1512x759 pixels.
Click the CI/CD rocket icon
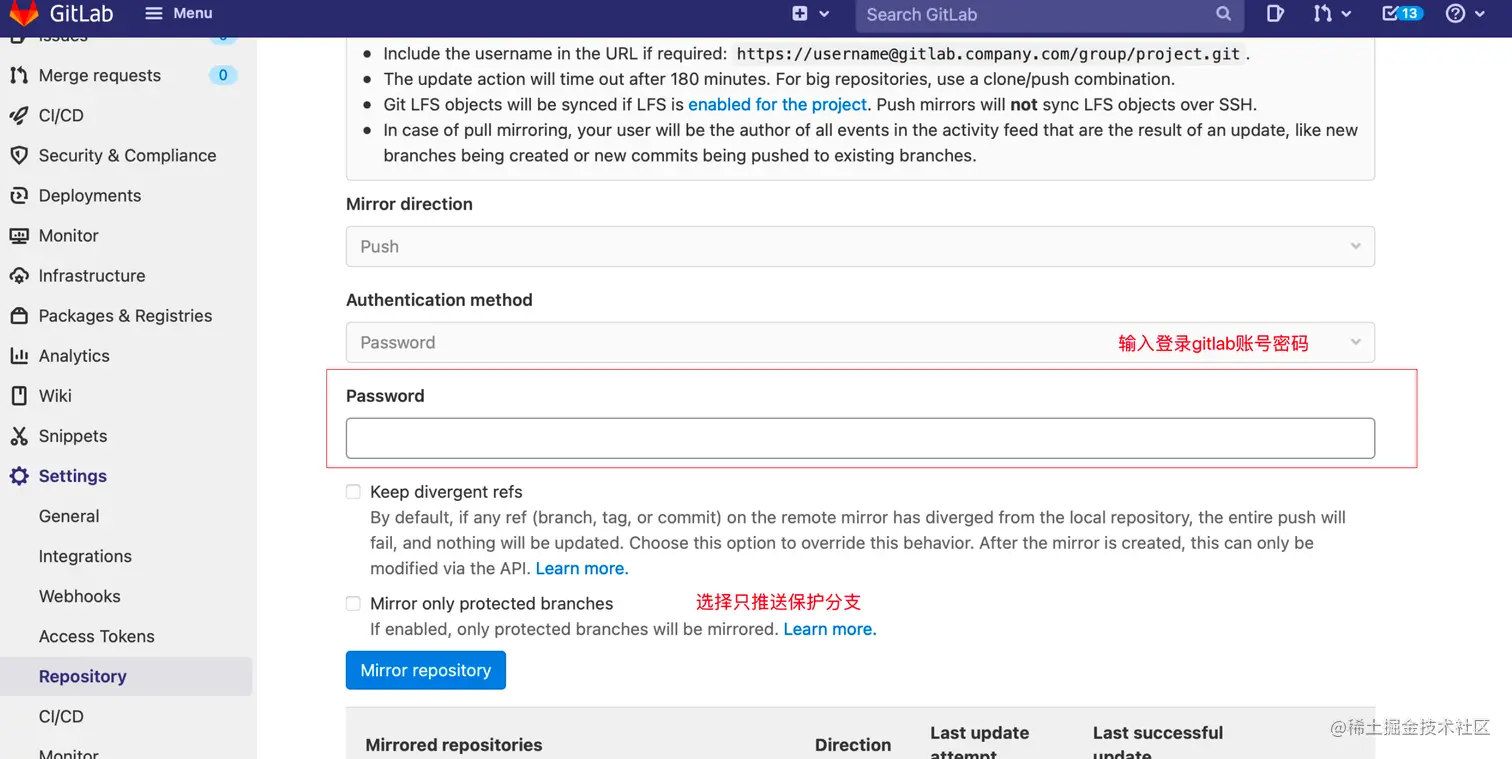[x=18, y=115]
